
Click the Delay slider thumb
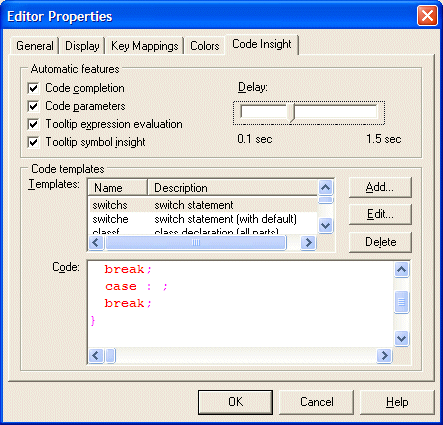291,113
